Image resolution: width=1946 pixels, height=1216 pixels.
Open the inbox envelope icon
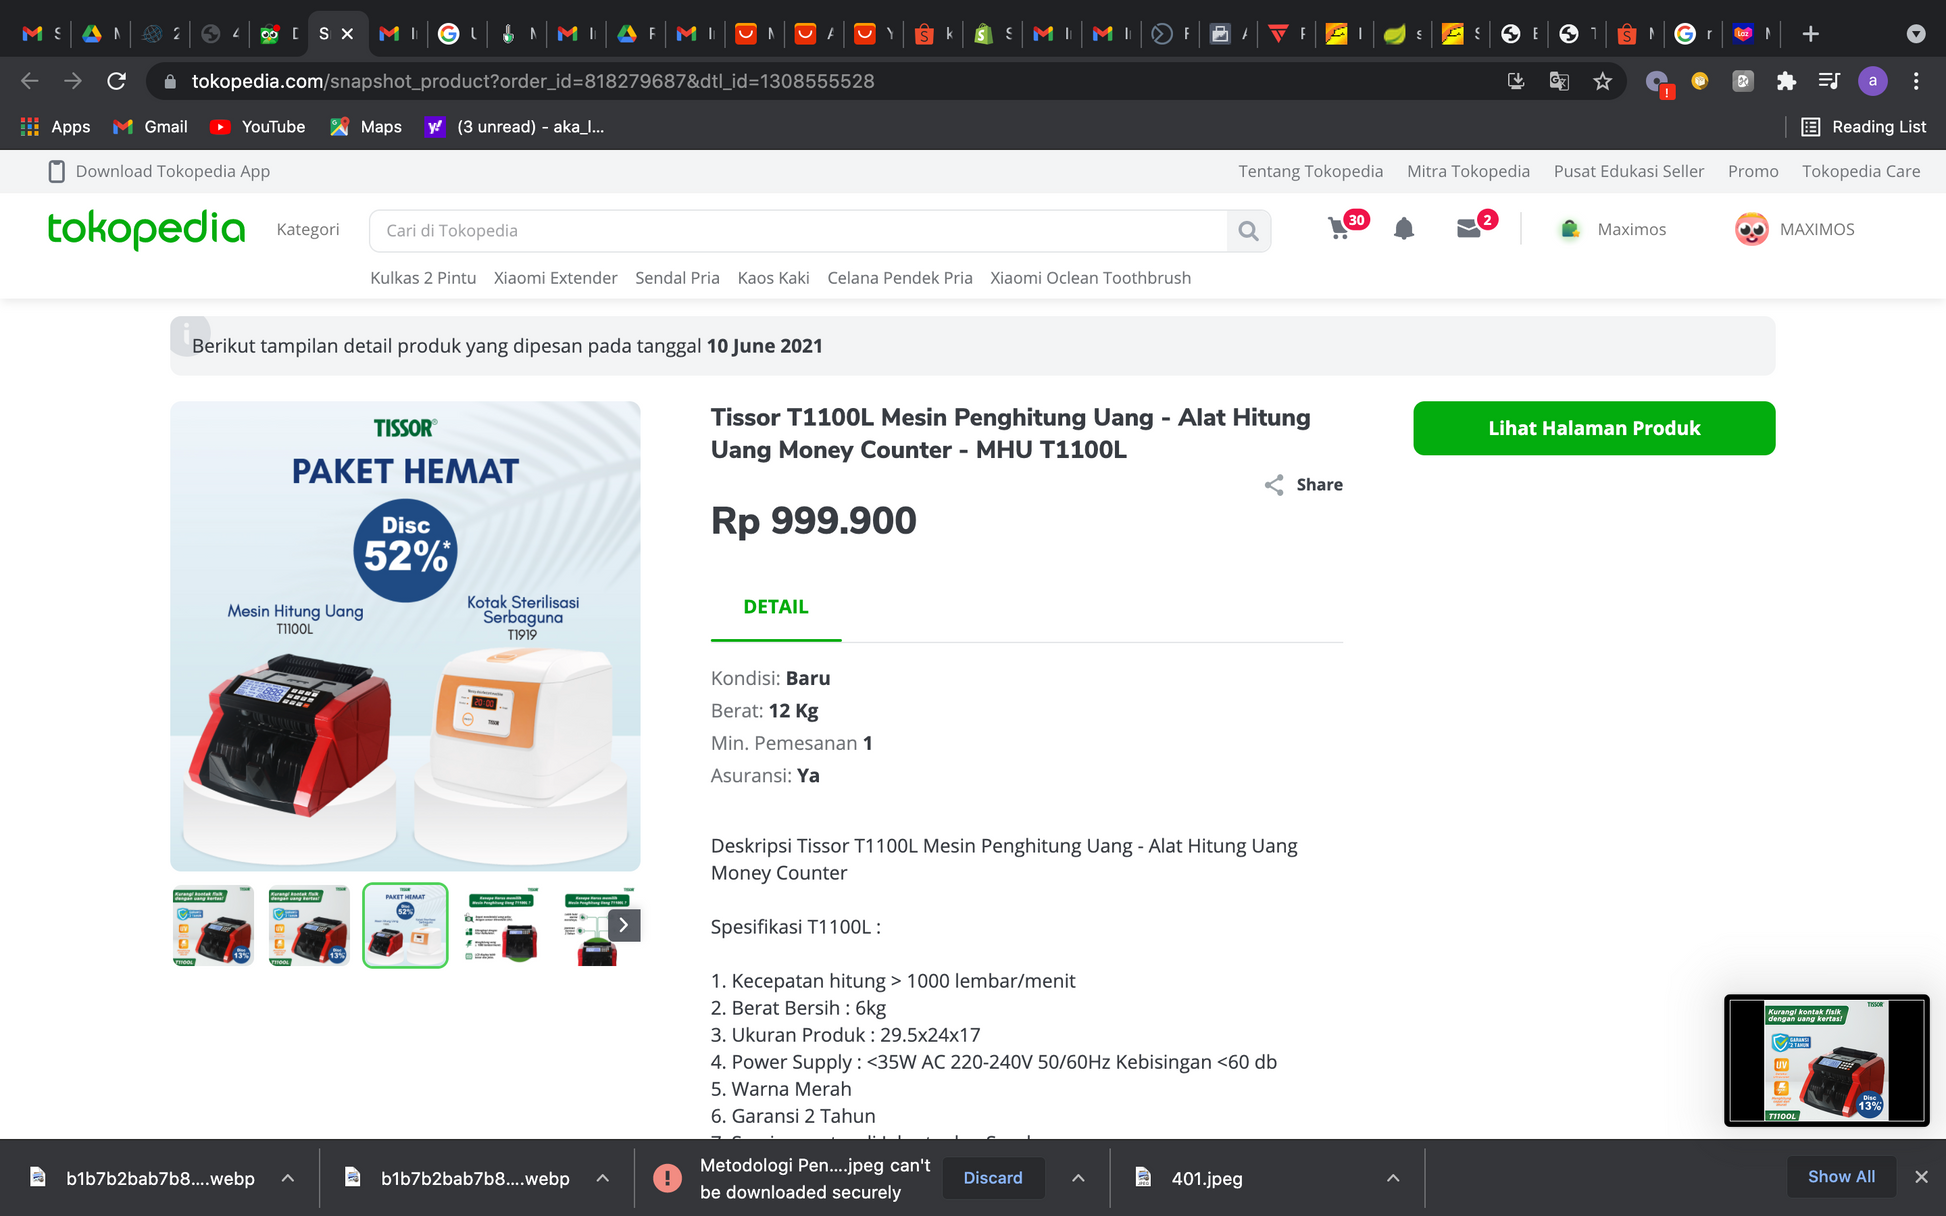coord(1468,229)
